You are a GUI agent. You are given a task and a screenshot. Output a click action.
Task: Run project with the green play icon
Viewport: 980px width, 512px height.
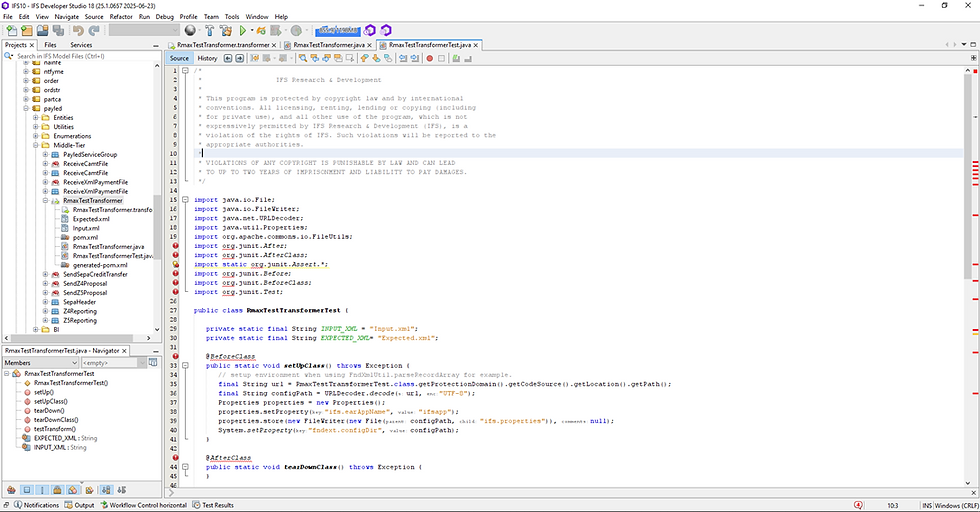pyautogui.click(x=242, y=30)
